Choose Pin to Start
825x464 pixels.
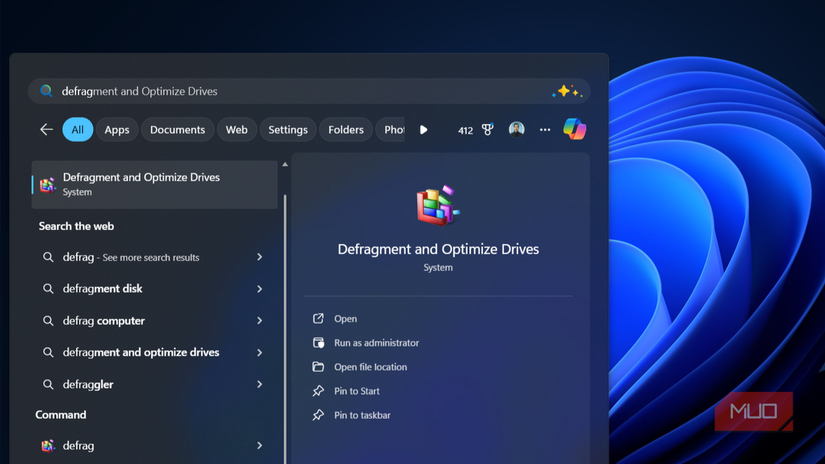pos(357,391)
